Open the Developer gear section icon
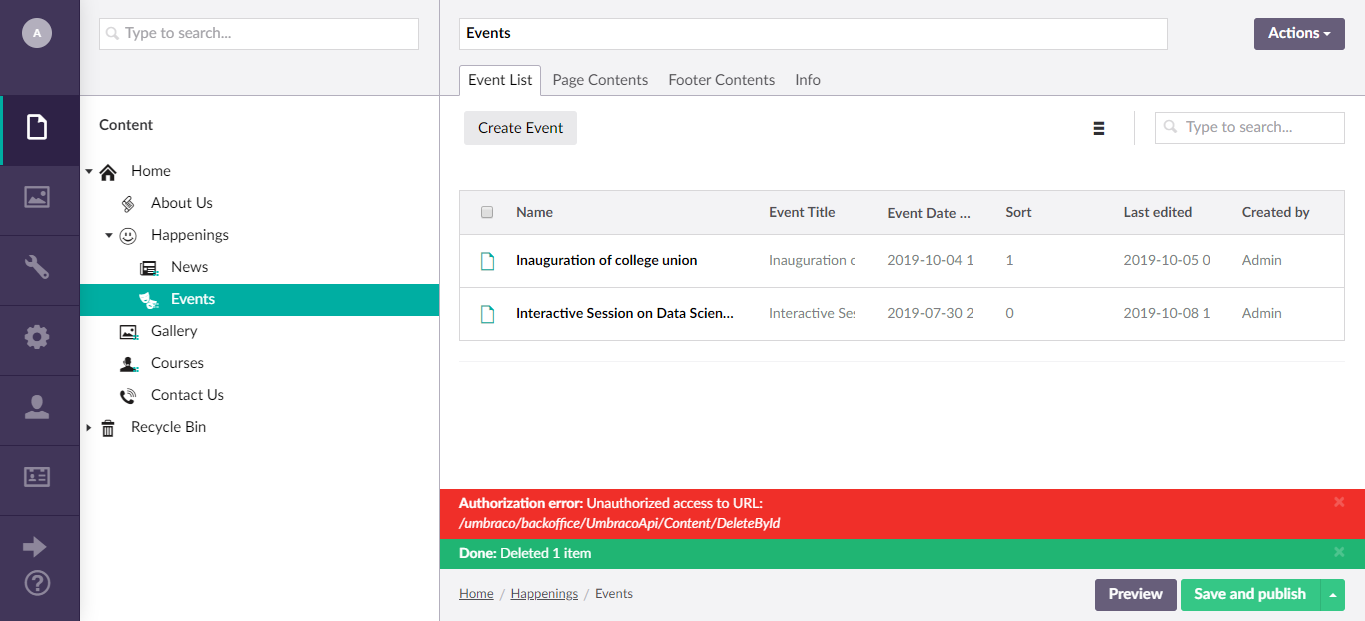This screenshot has height=621, width=1365. (37, 337)
